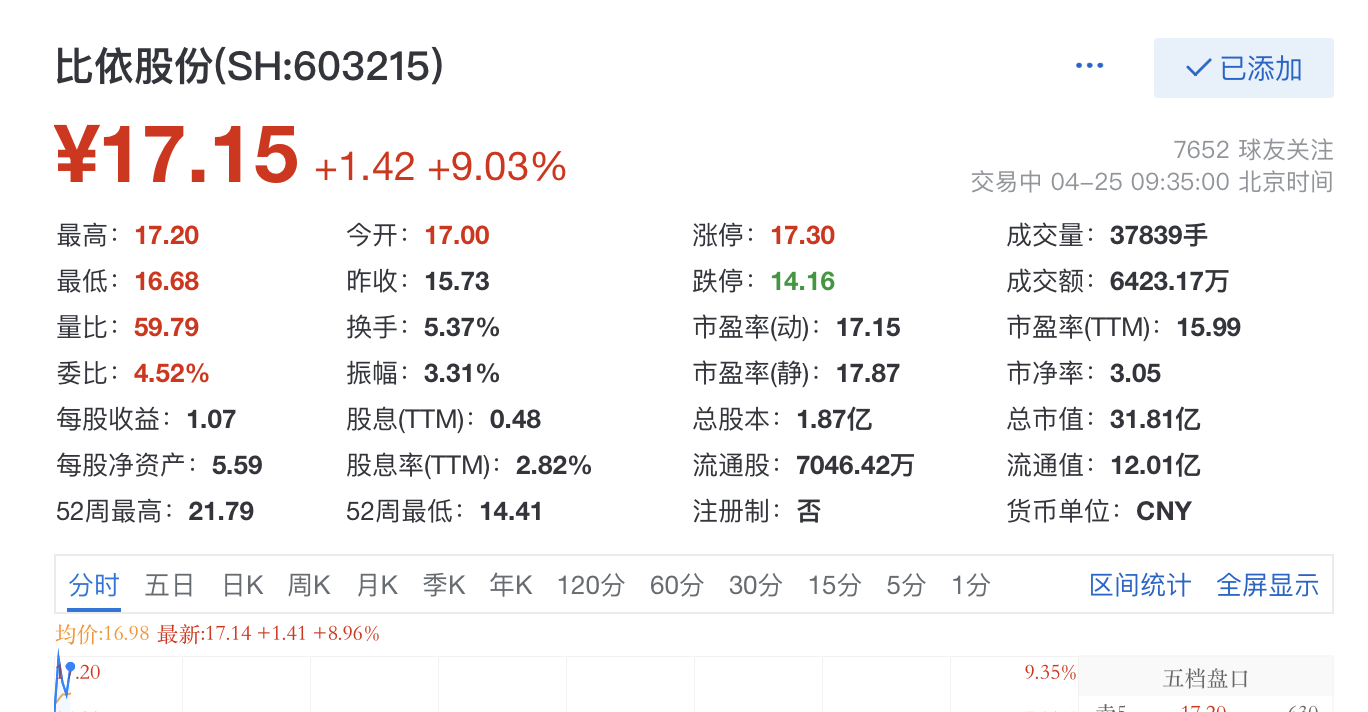The image size is (1368, 712).
Task: Select the 分时 chart tab
Action: 94,585
